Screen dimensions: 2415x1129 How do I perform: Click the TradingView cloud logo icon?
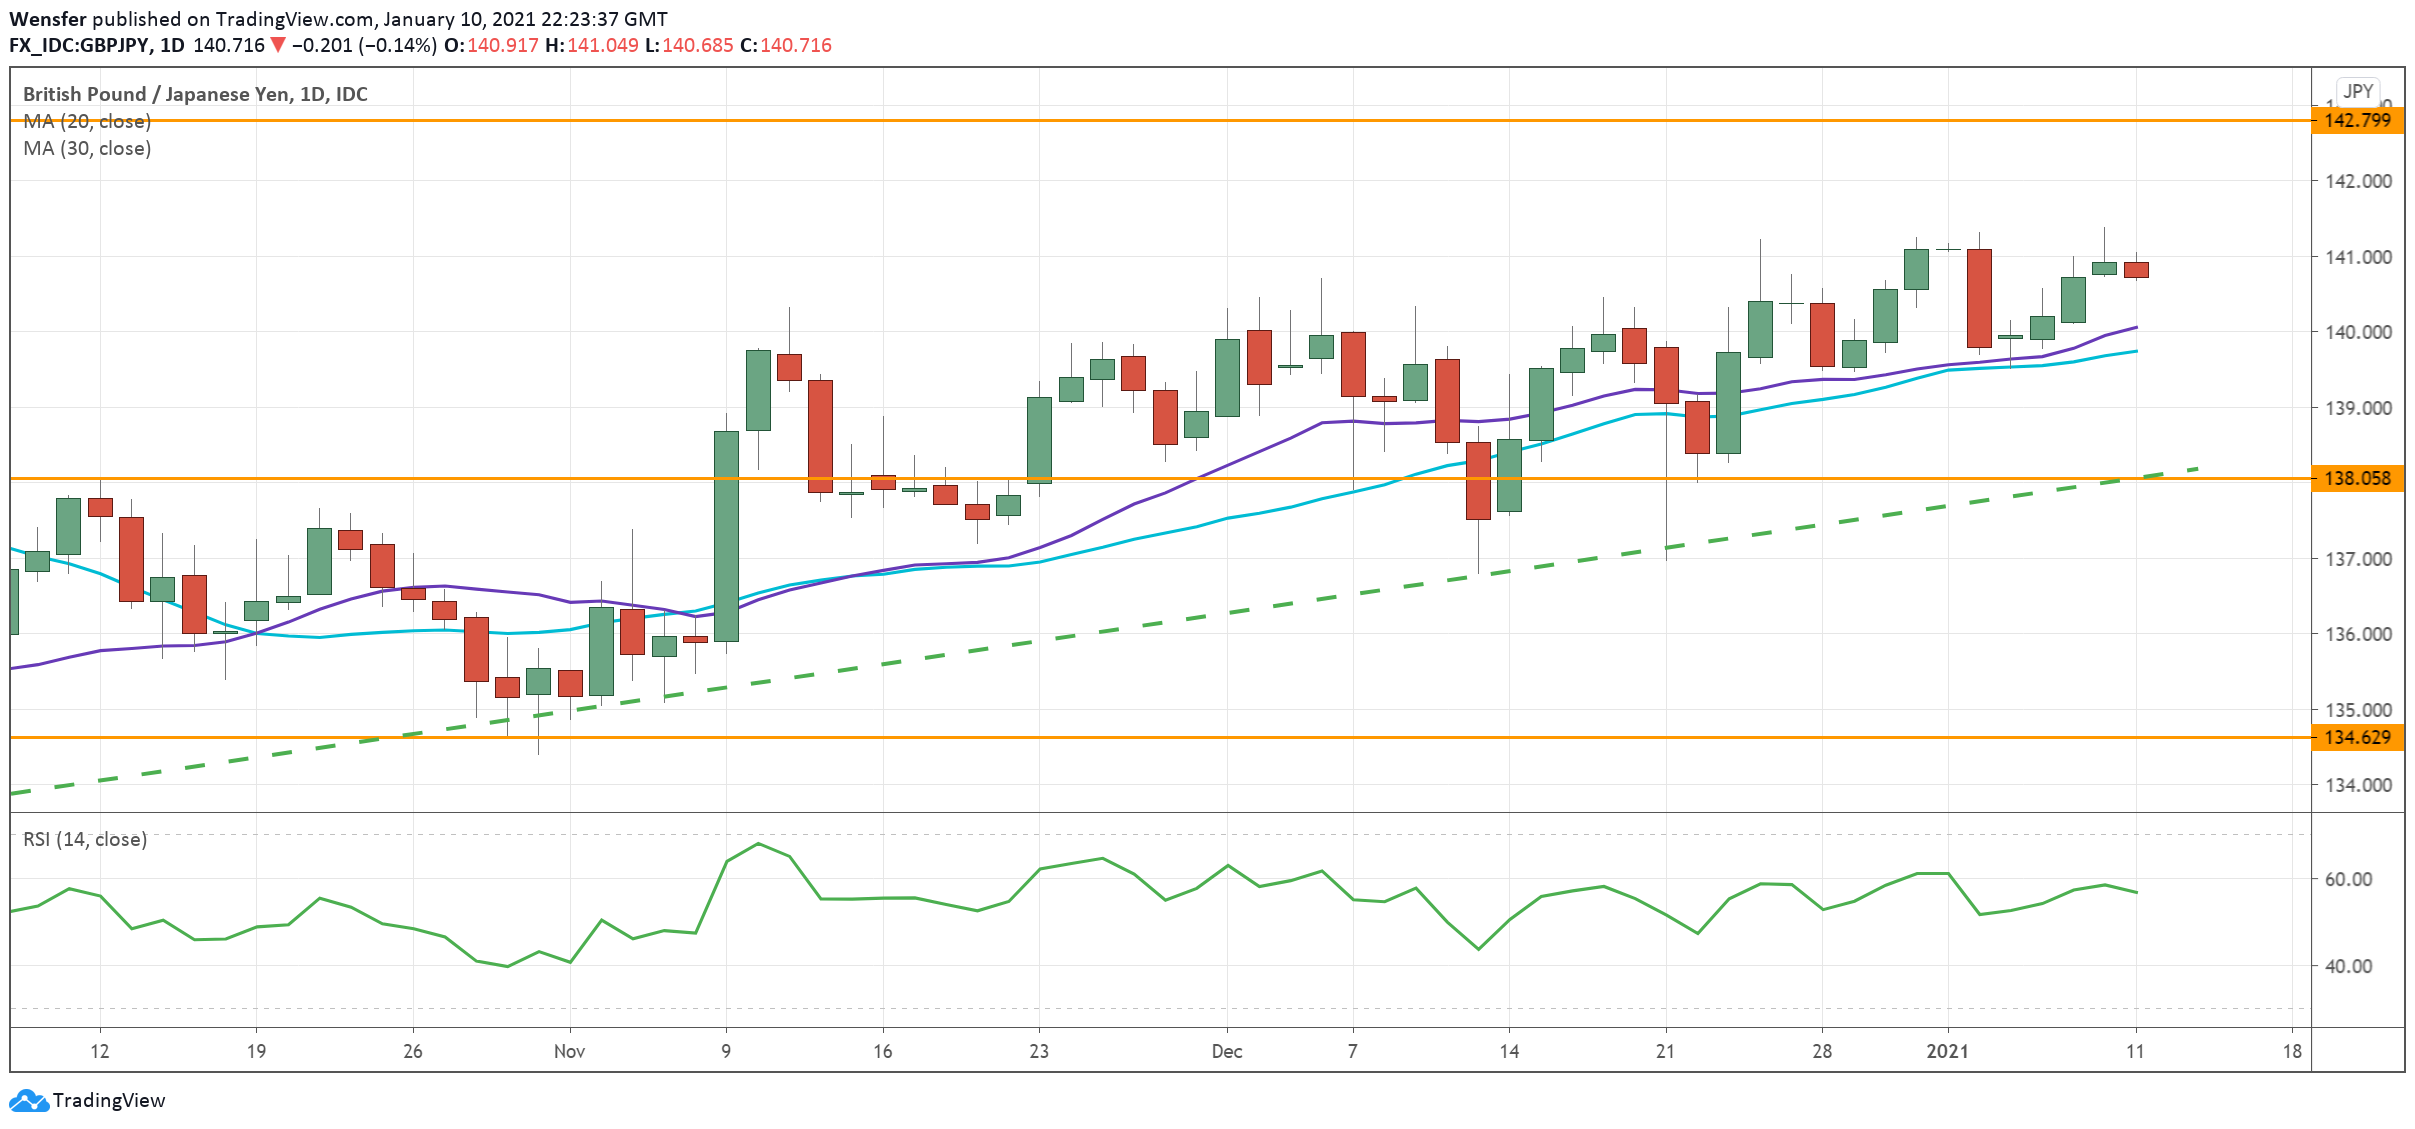tap(28, 1100)
